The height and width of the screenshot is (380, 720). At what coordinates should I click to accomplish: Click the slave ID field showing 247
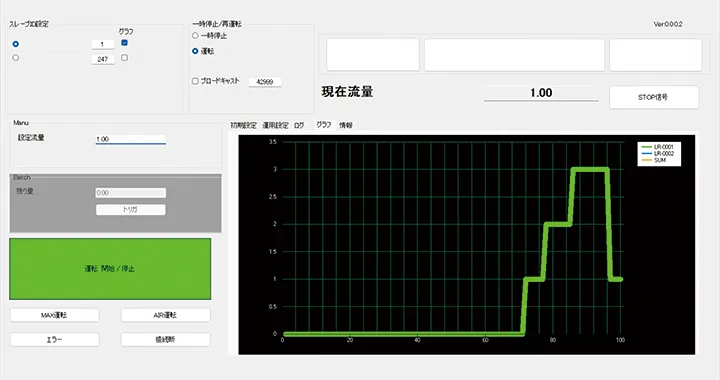tap(103, 59)
